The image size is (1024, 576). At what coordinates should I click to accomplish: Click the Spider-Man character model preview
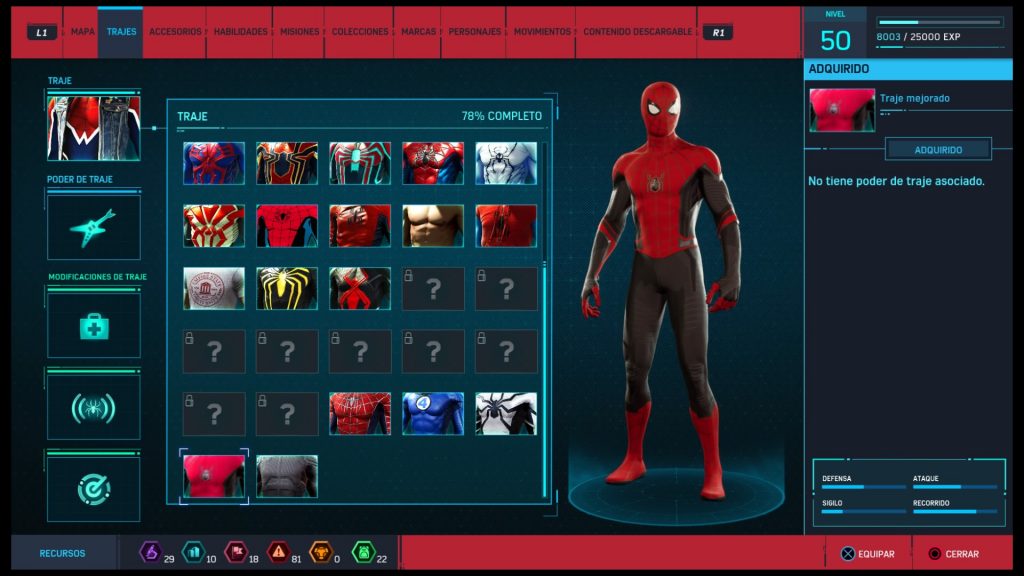665,291
